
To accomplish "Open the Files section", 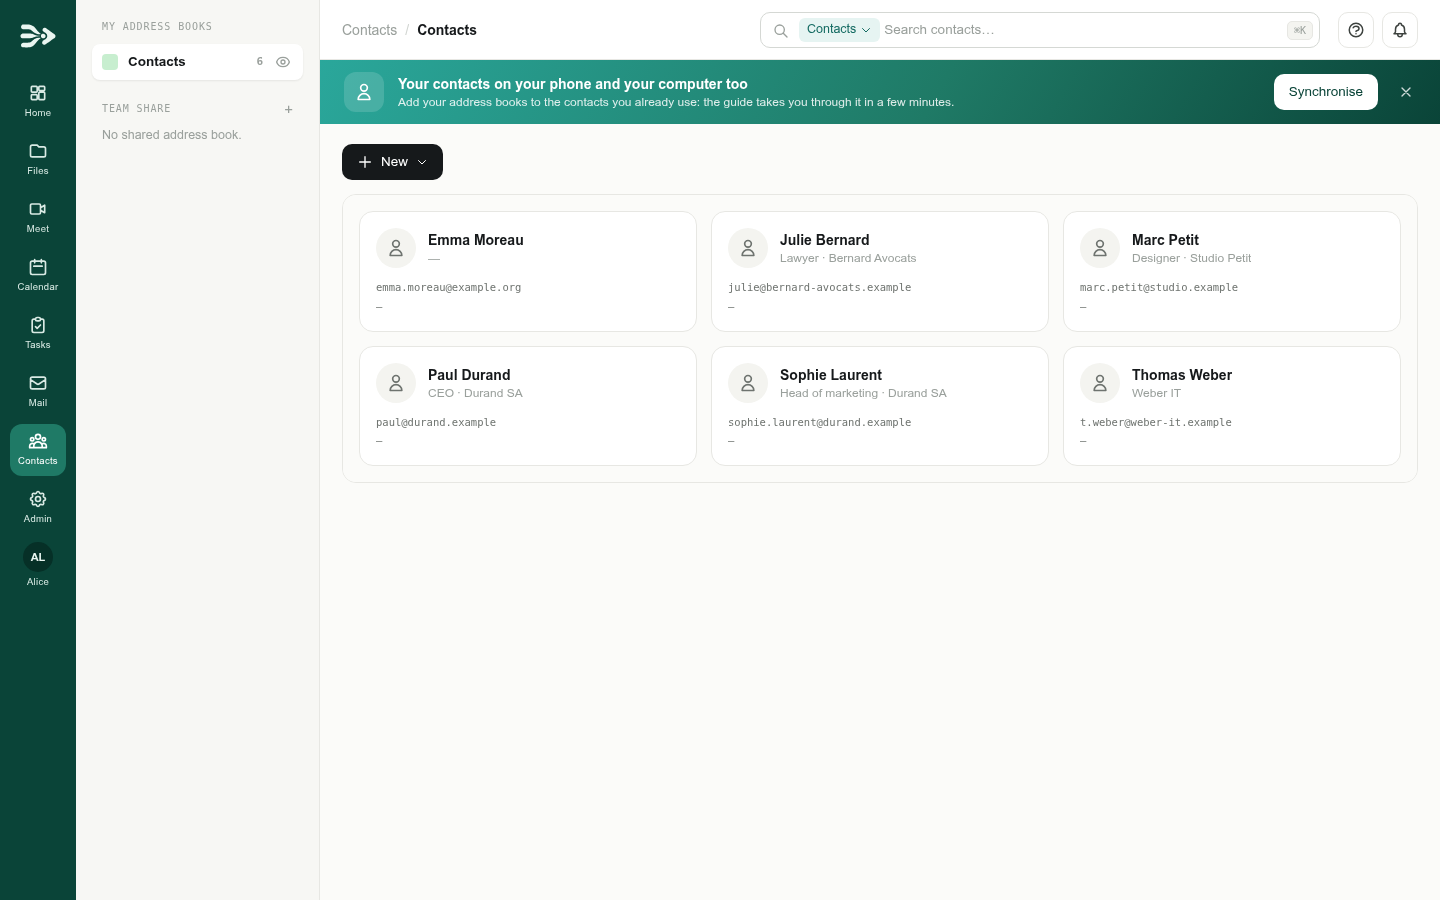I will (38, 159).
